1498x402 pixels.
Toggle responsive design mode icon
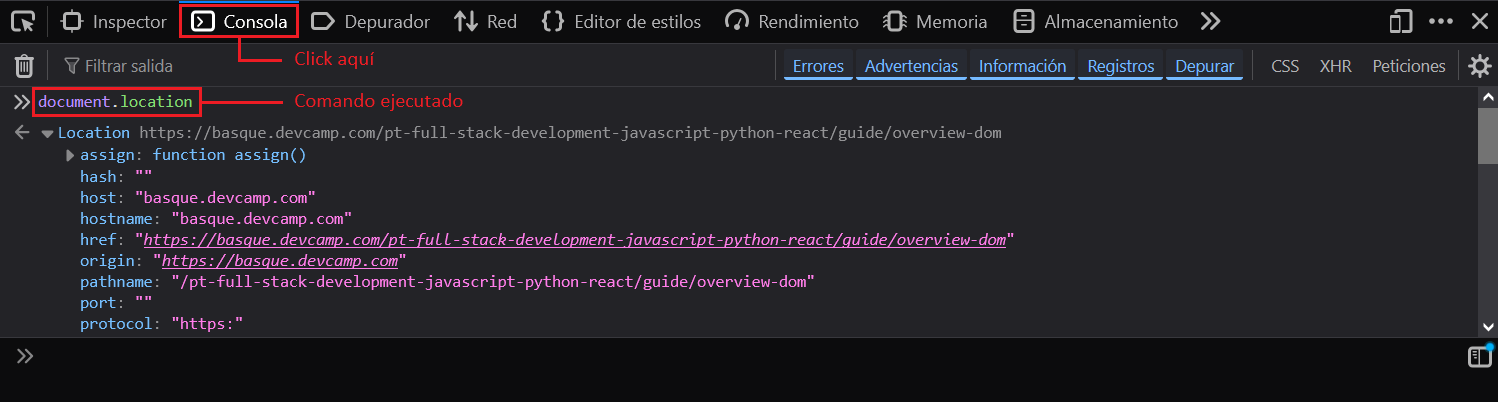pyautogui.click(x=1402, y=21)
